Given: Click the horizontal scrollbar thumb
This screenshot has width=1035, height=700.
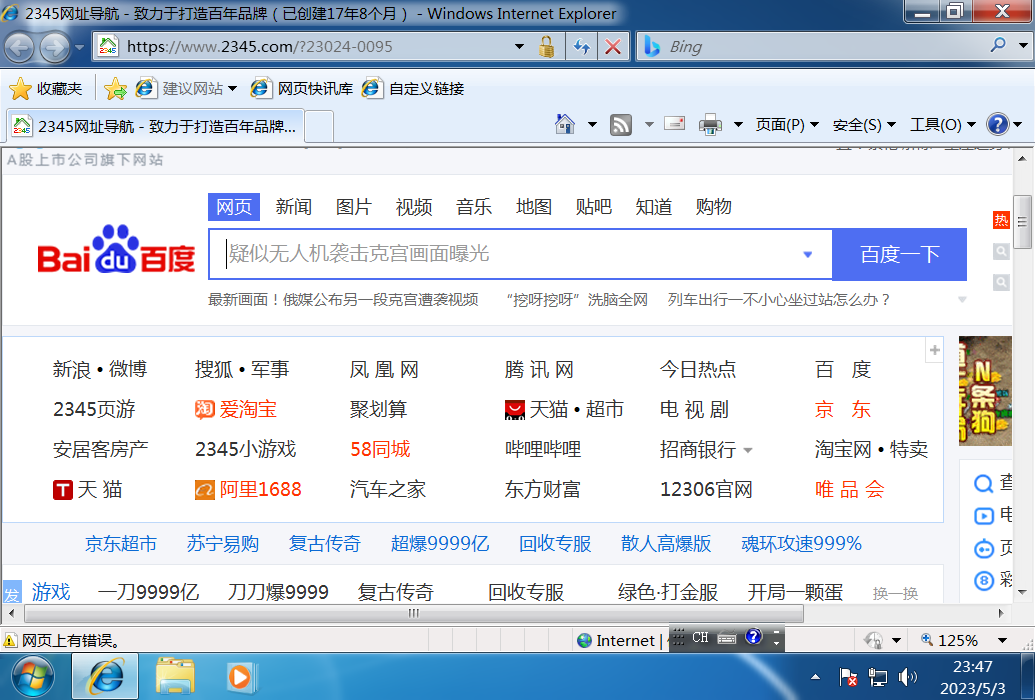Looking at the screenshot, I should coord(414,613).
